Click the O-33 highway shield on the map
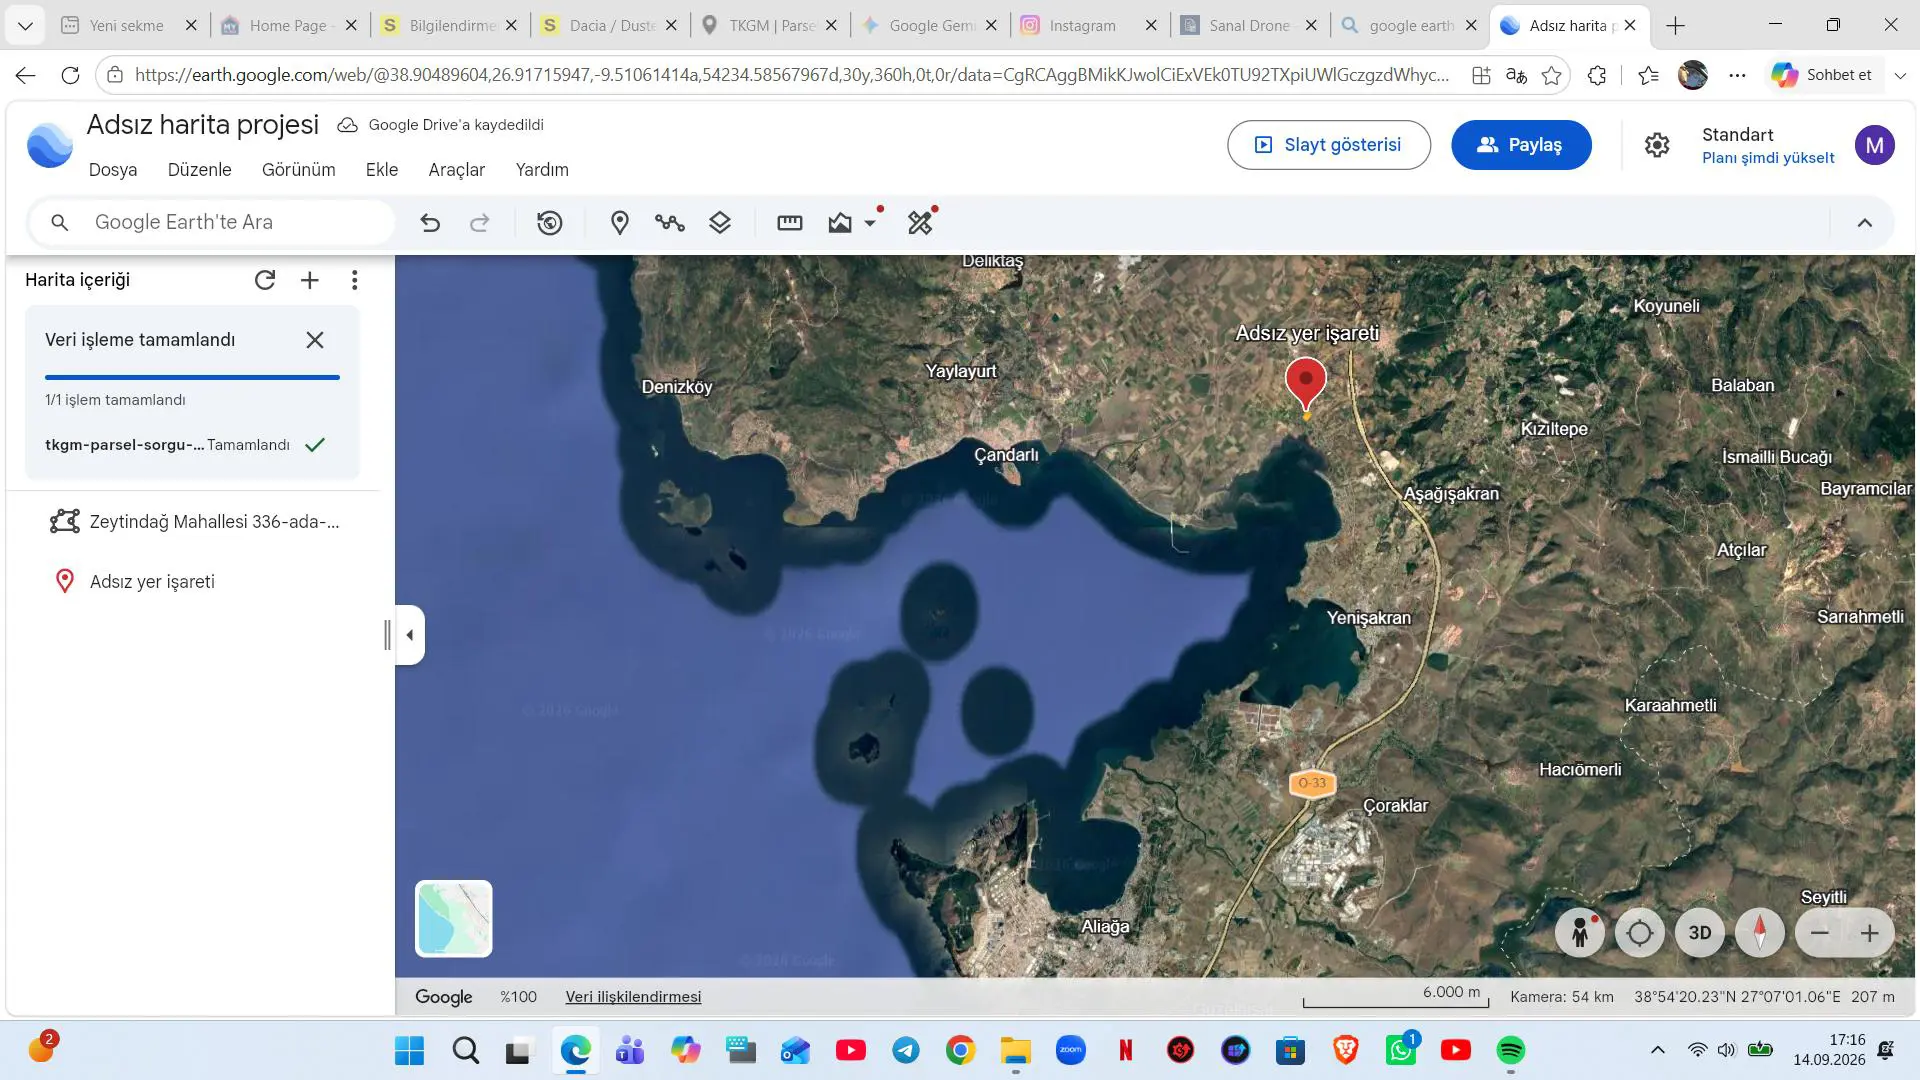Screen dimensions: 1920x1080 1312,783
